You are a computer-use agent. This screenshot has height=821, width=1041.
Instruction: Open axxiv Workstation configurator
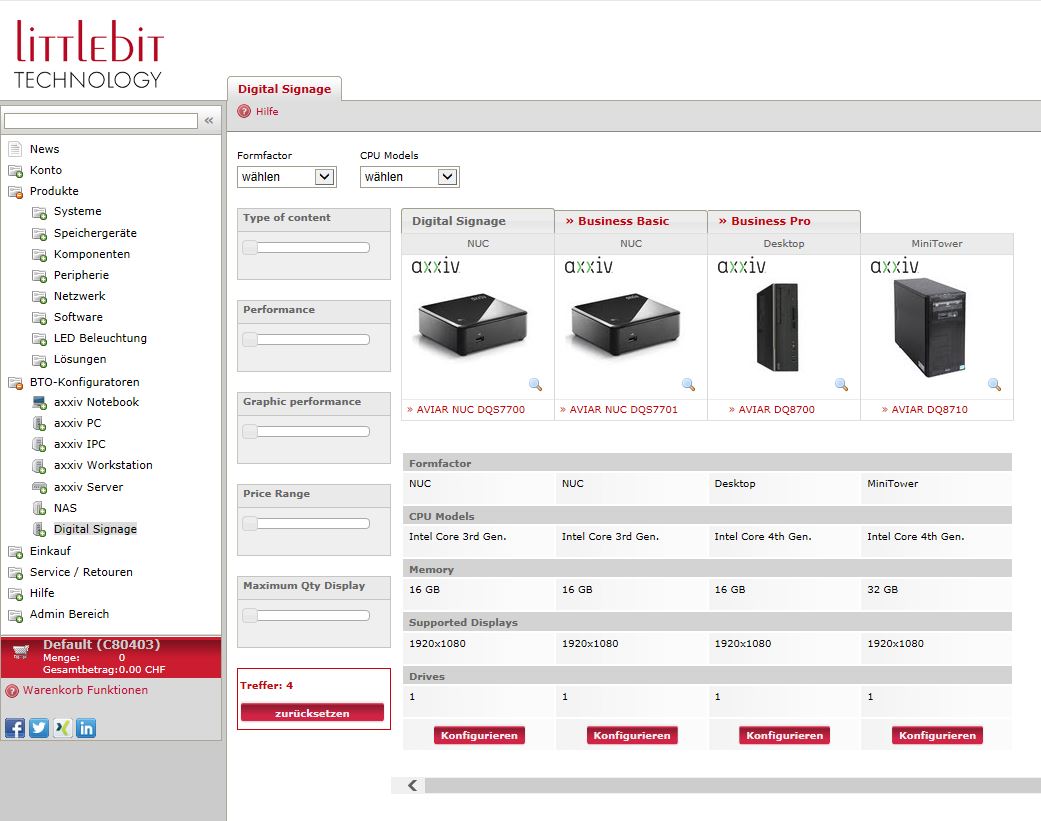click(x=103, y=465)
